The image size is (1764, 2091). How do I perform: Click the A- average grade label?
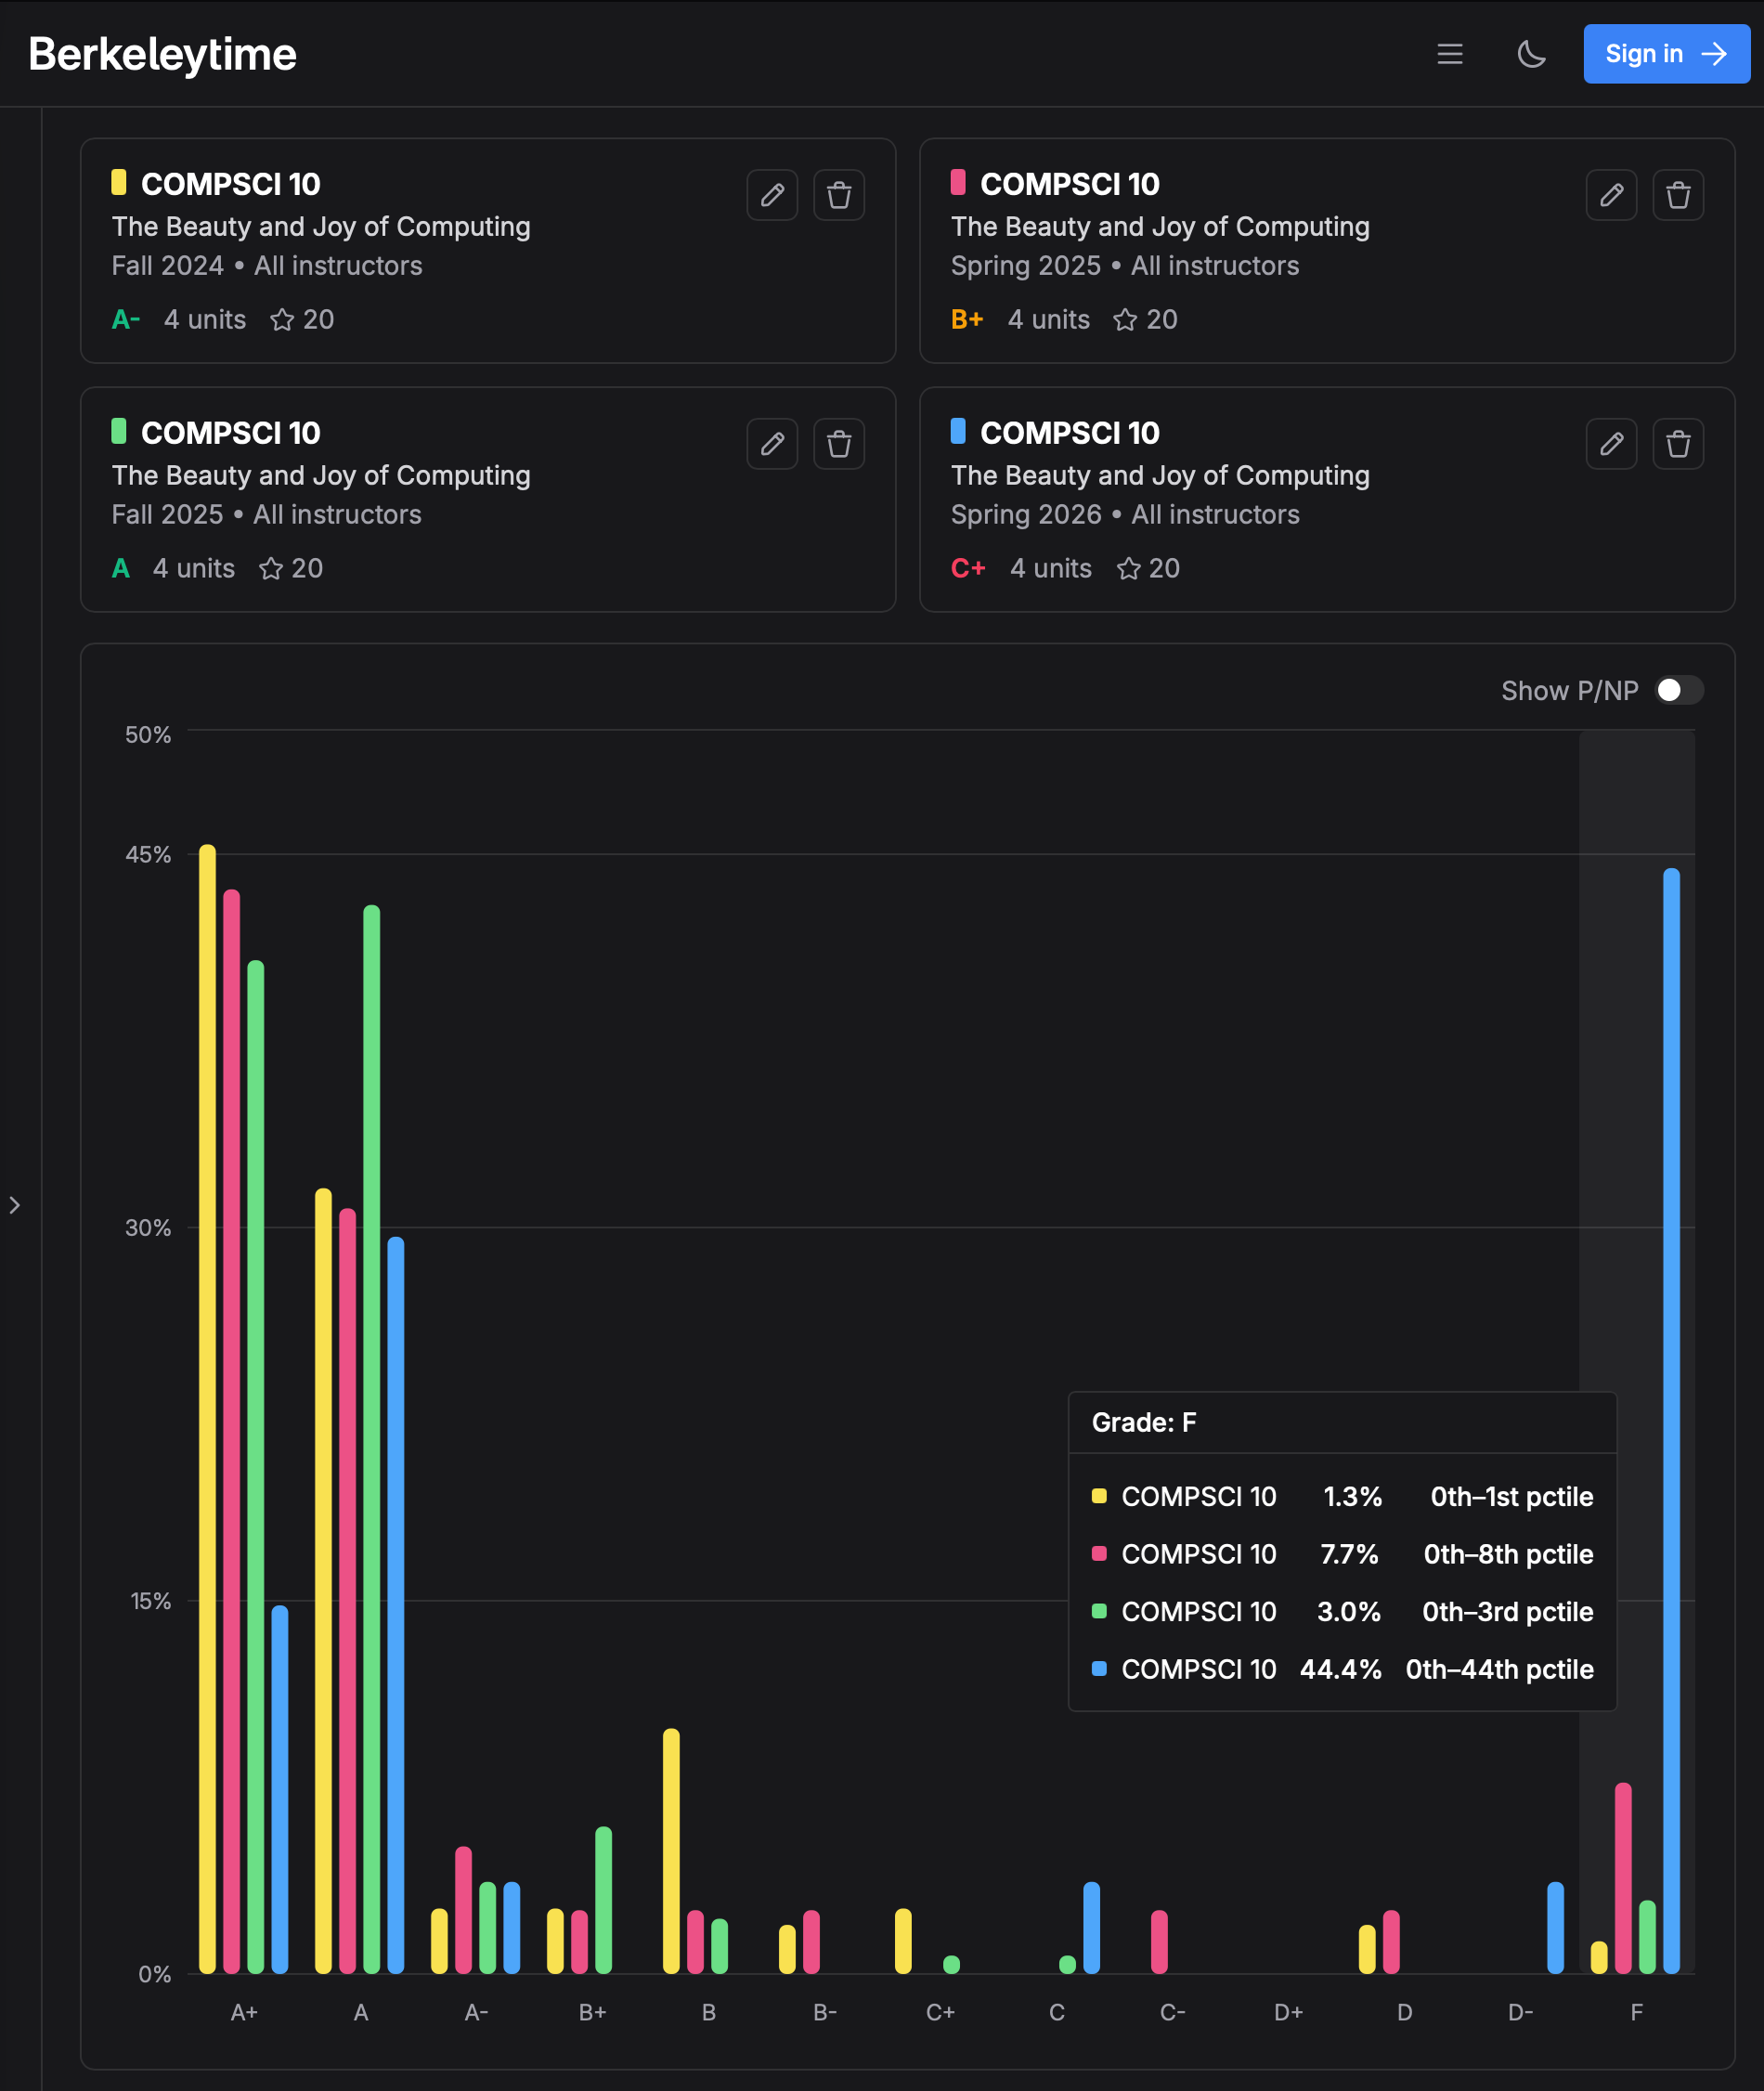tap(125, 320)
